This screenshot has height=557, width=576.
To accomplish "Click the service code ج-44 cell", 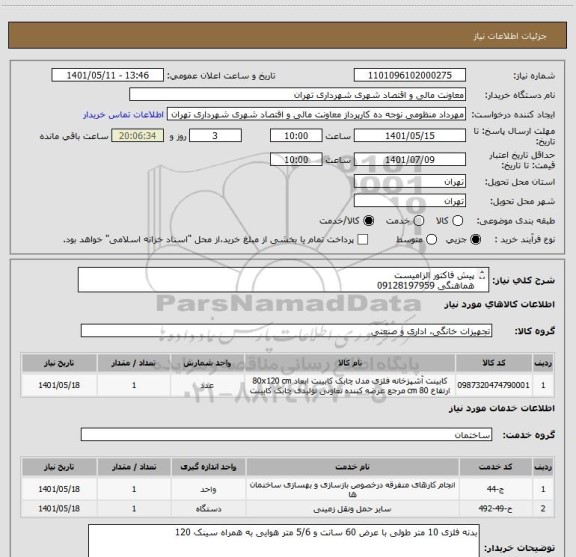I will pos(496,489).
